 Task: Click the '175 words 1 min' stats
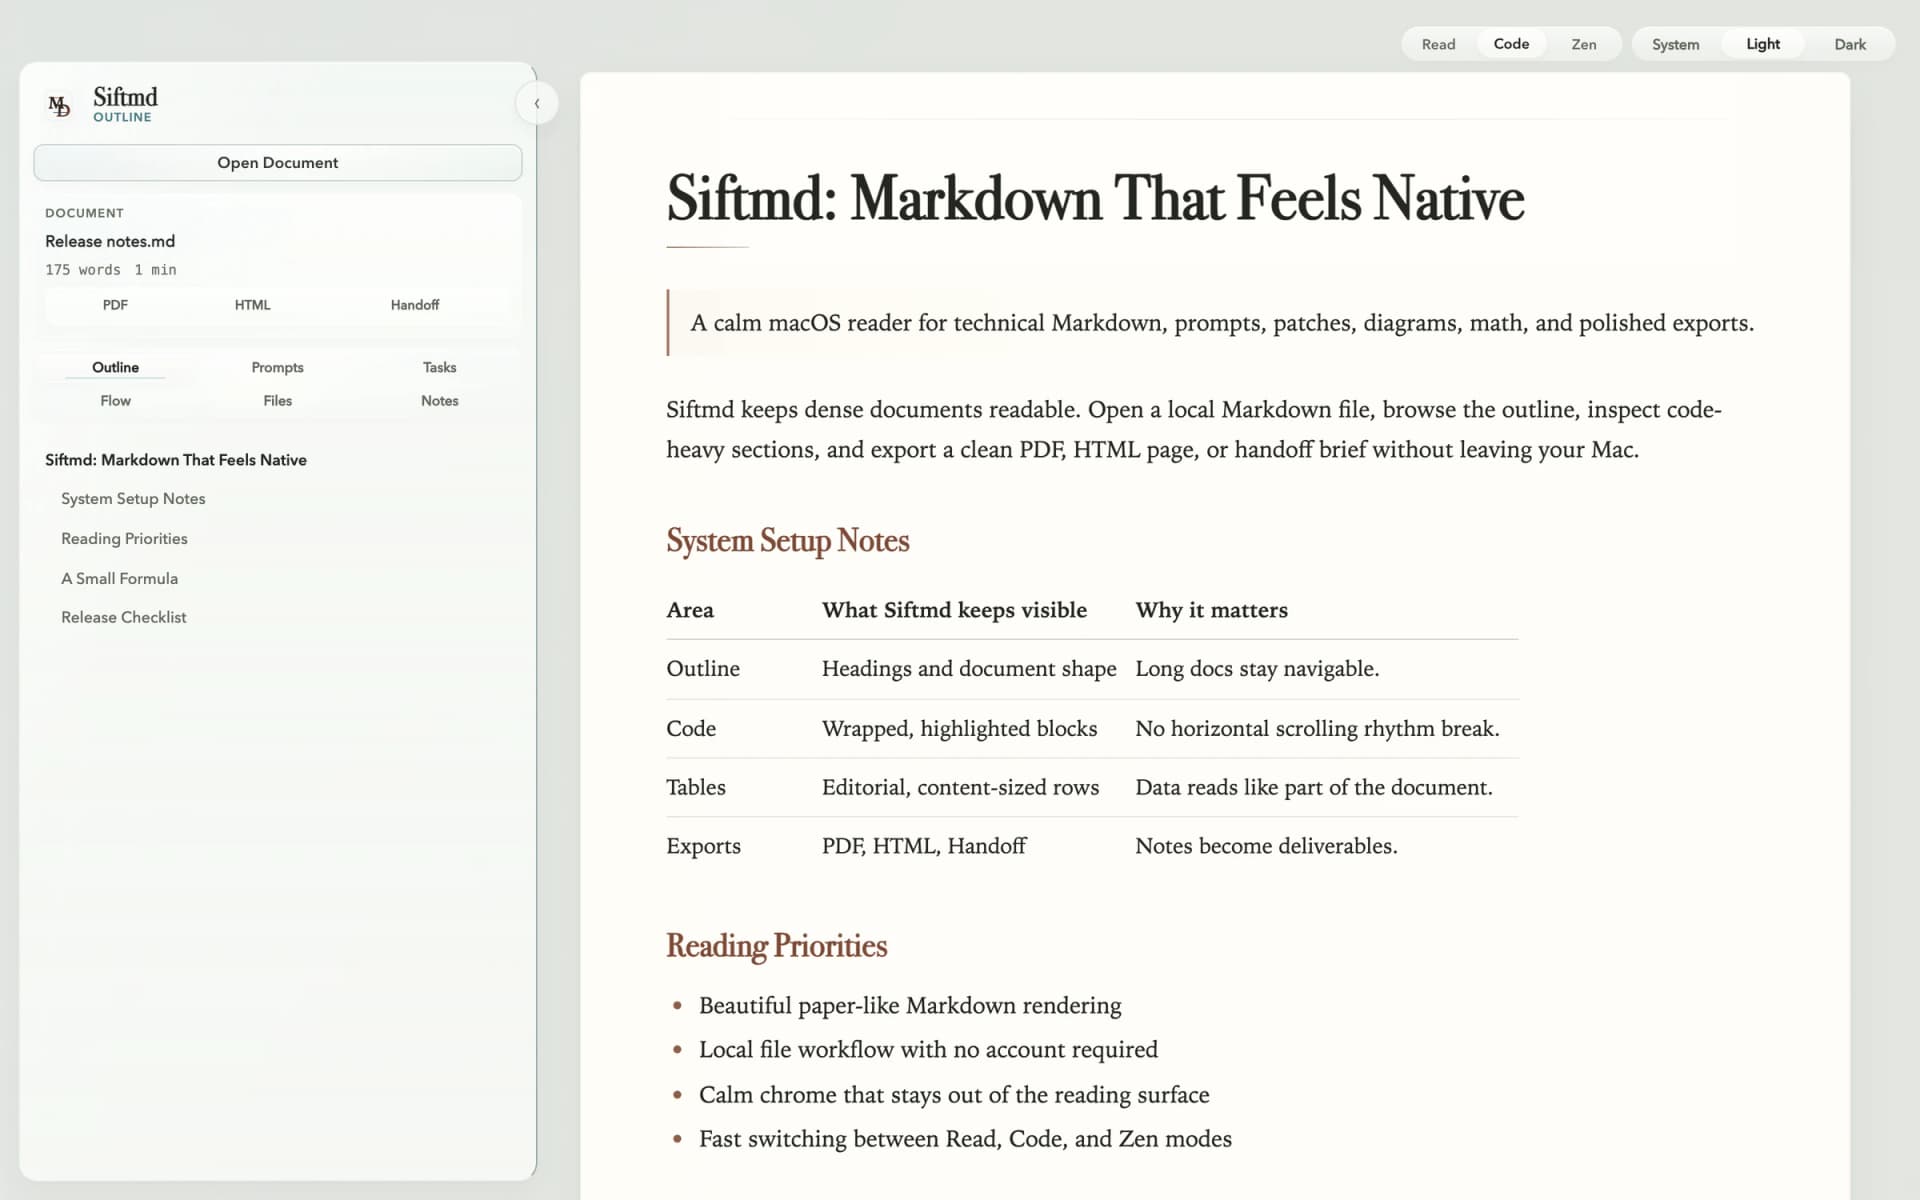pyautogui.click(x=111, y=270)
